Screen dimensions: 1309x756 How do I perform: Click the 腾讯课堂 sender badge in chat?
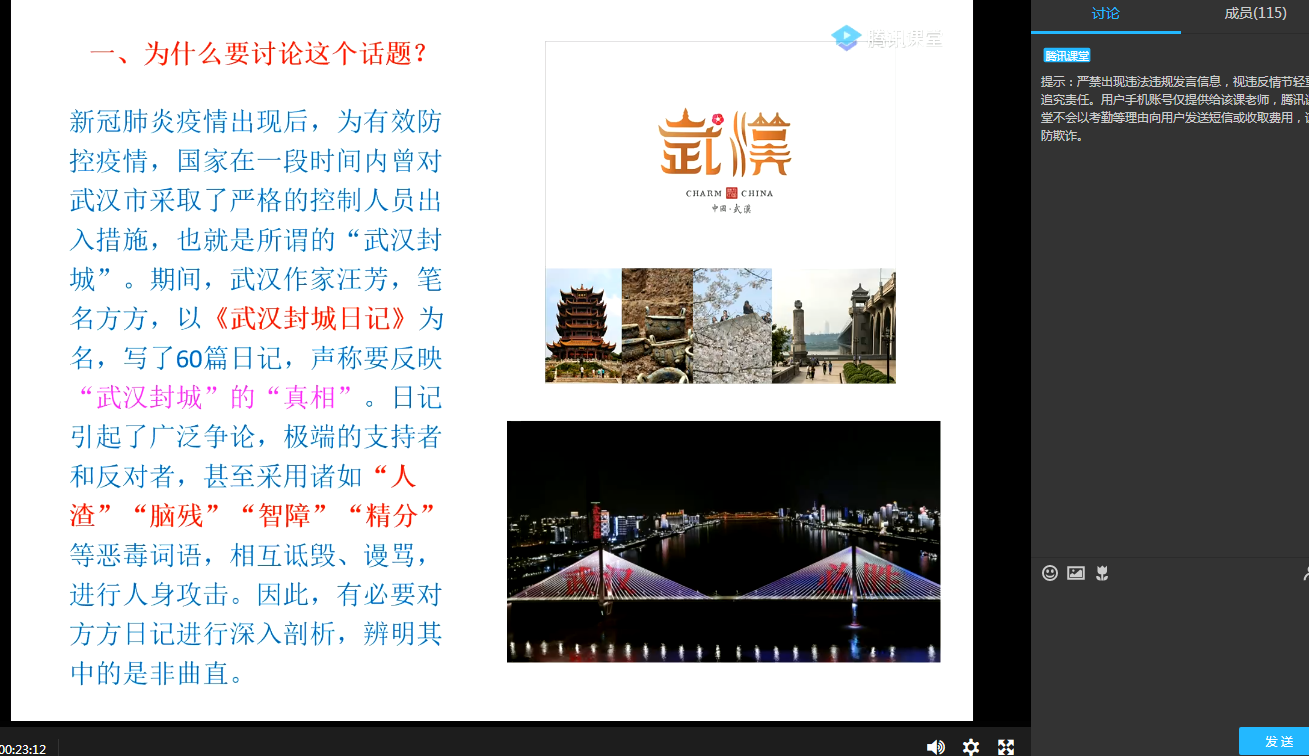coord(1066,56)
